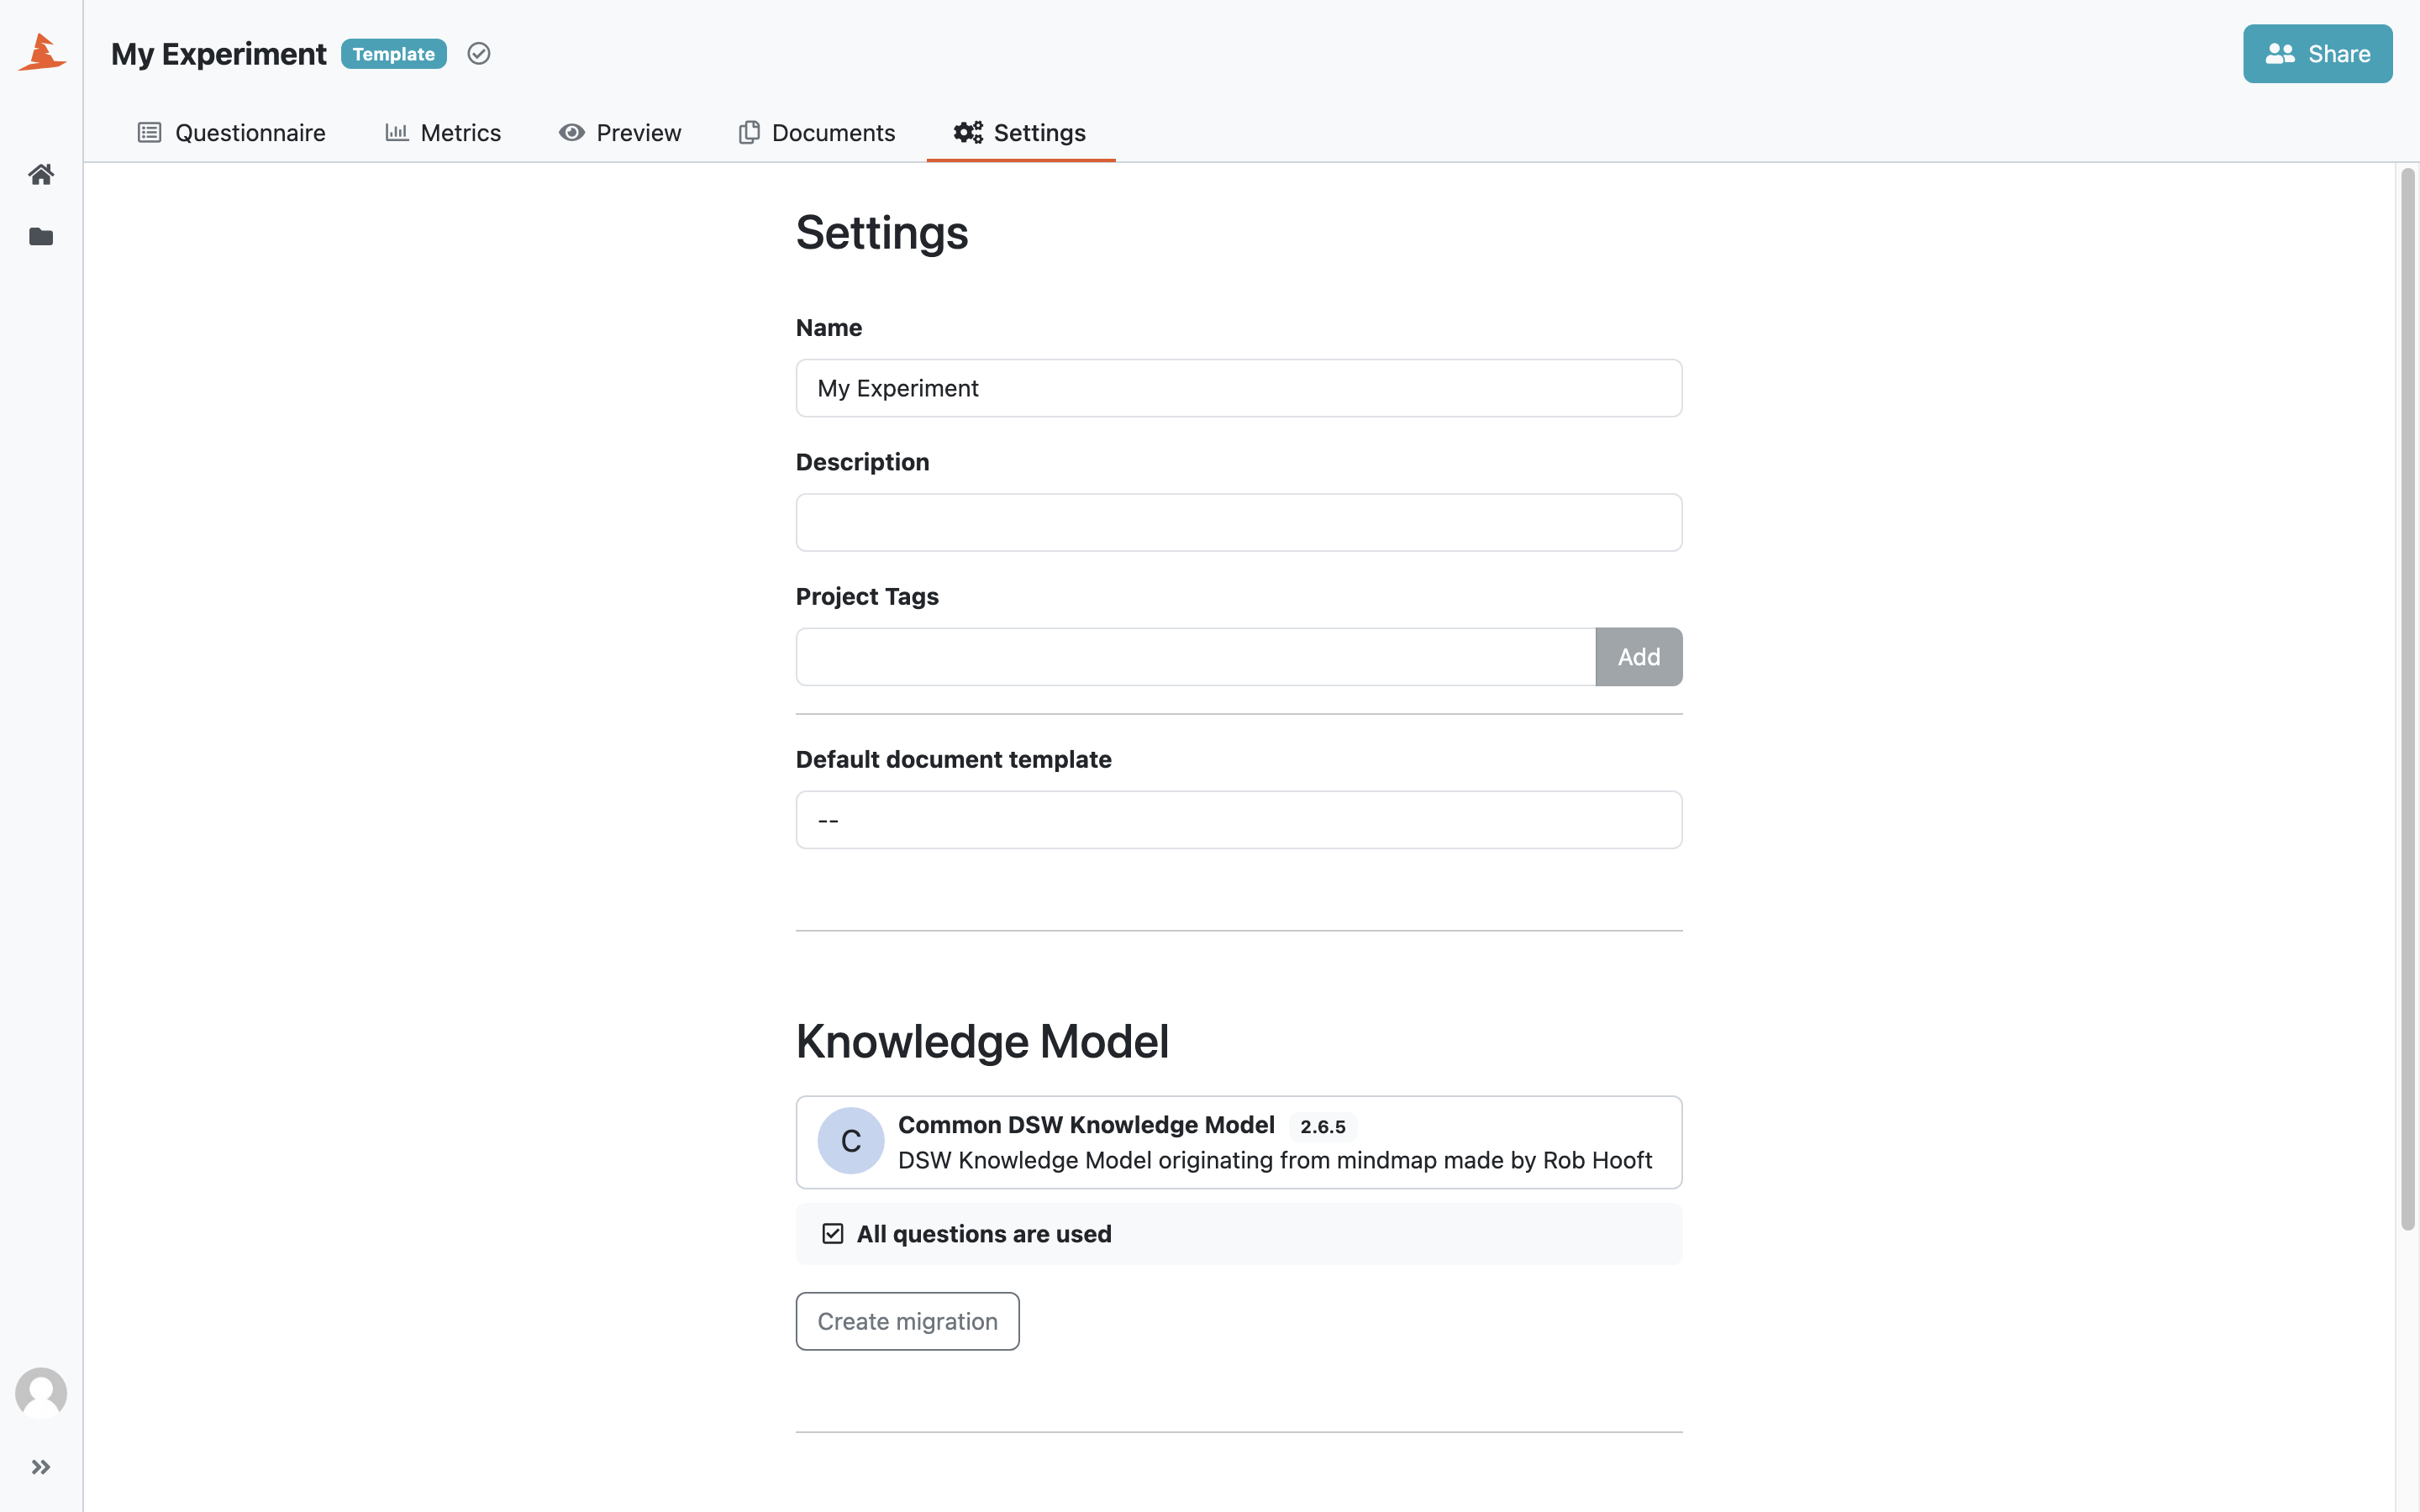Open the Default document template dropdown
Screen dimensions: 2420x1512
[1239, 820]
